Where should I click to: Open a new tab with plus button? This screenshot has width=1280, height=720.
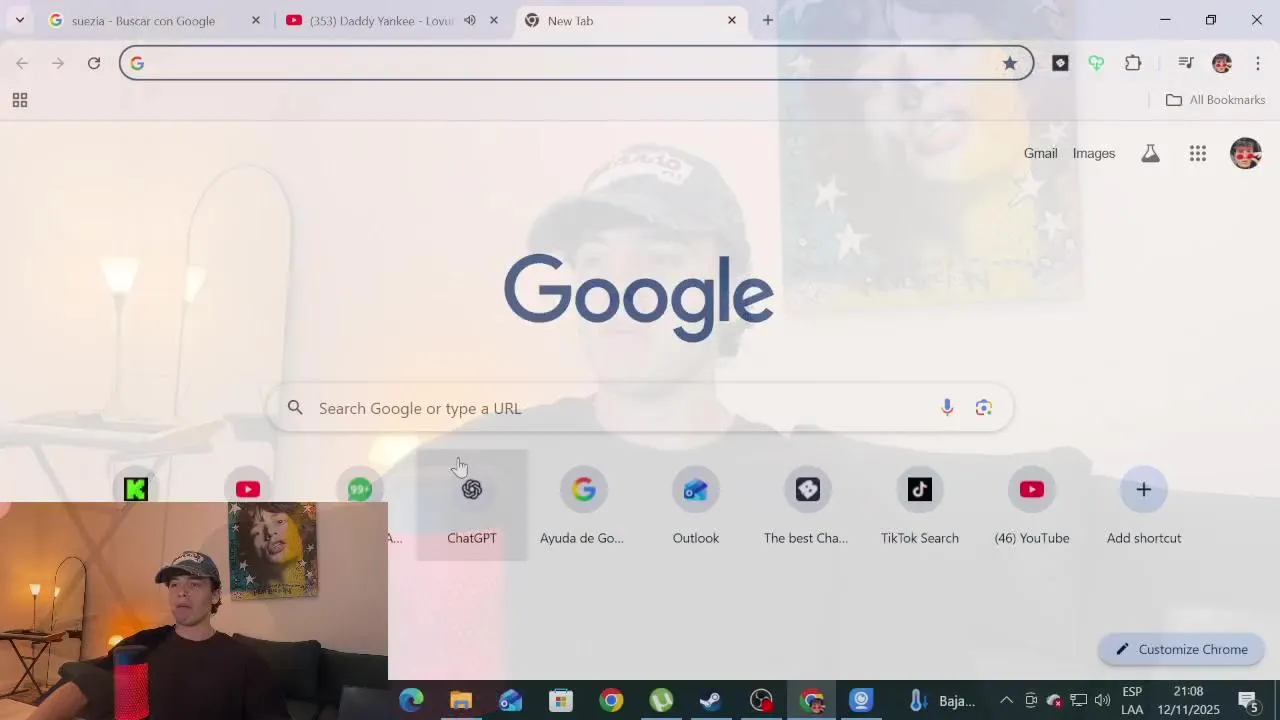[768, 20]
